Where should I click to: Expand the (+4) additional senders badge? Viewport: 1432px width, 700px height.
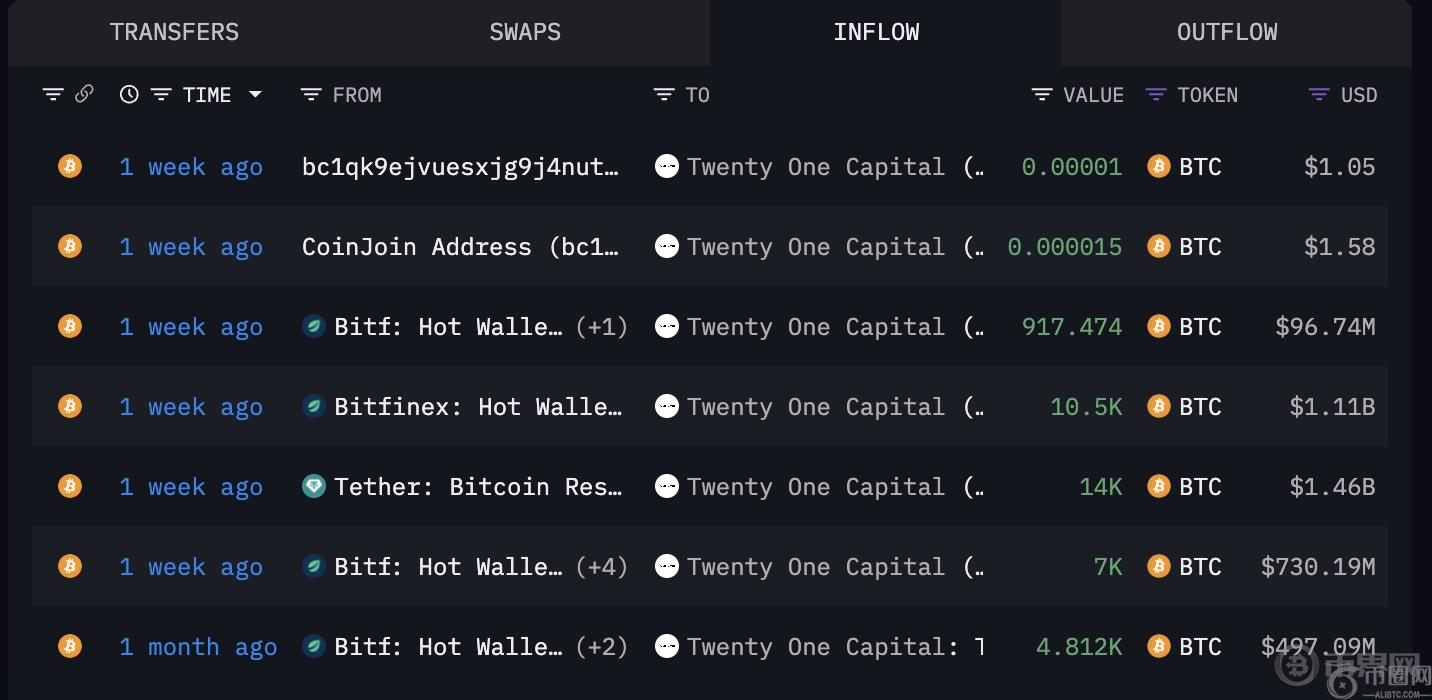[602, 567]
